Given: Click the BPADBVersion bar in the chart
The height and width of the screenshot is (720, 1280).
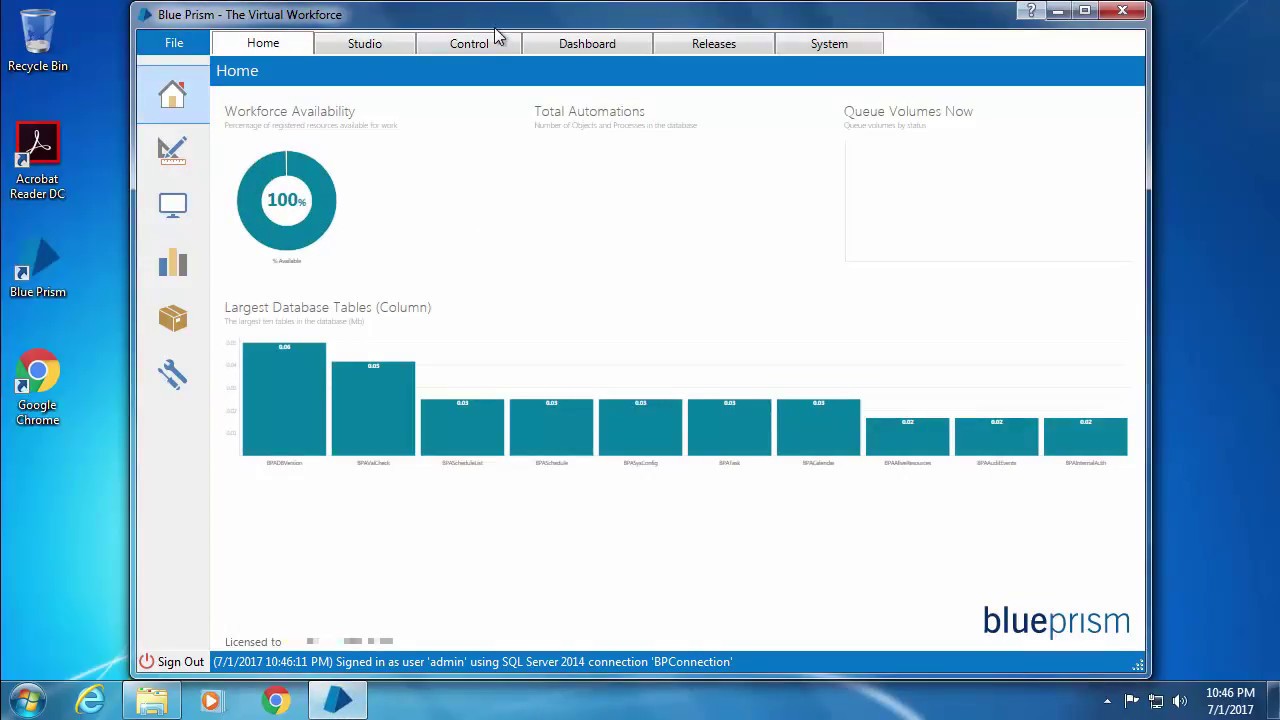Looking at the screenshot, I should (284, 399).
